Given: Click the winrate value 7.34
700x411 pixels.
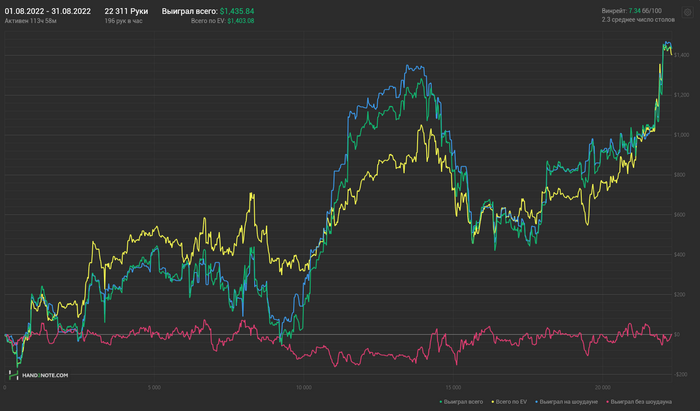Looking at the screenshot, I should (x=634, y=11).
